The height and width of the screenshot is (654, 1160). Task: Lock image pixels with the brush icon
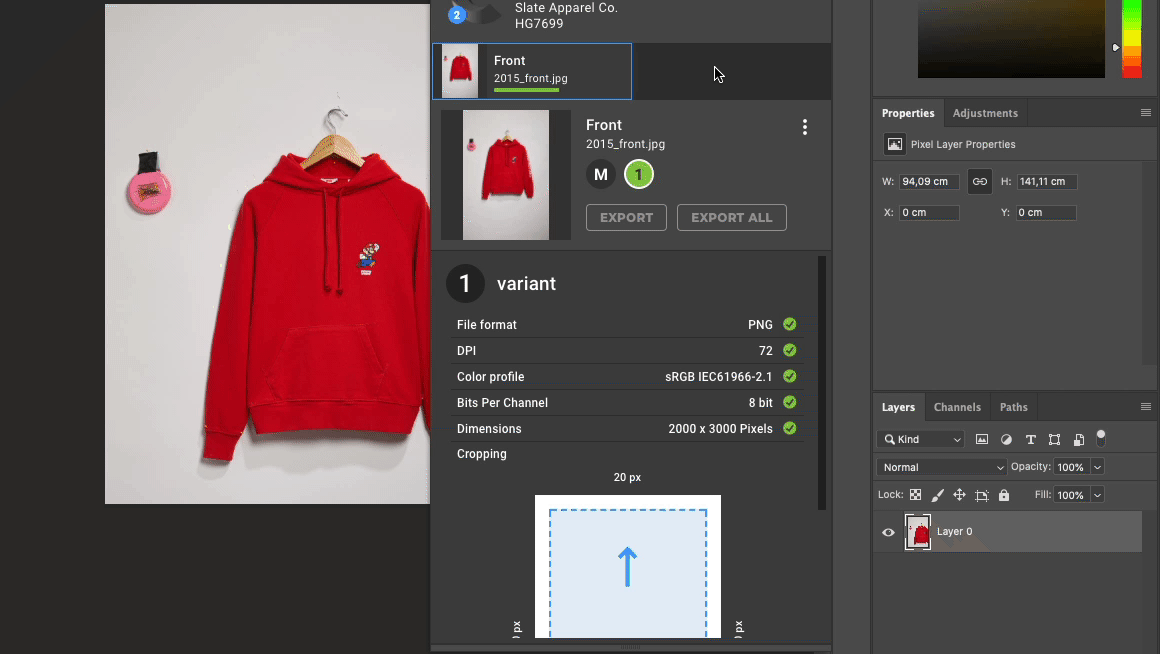937,495
